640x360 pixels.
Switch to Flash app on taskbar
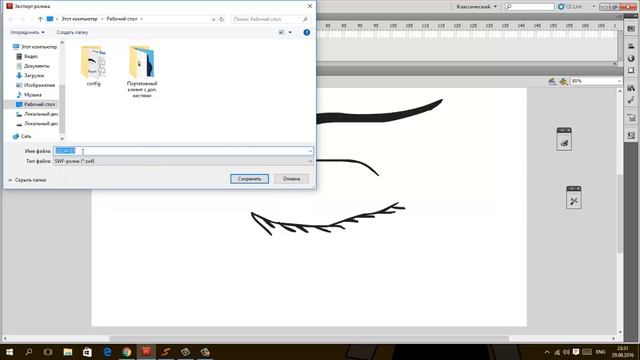[146, 352]
